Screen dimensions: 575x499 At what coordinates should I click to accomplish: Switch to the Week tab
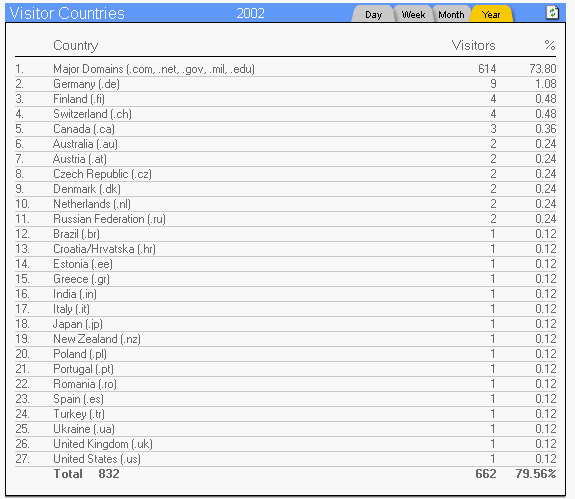(413, 15)
